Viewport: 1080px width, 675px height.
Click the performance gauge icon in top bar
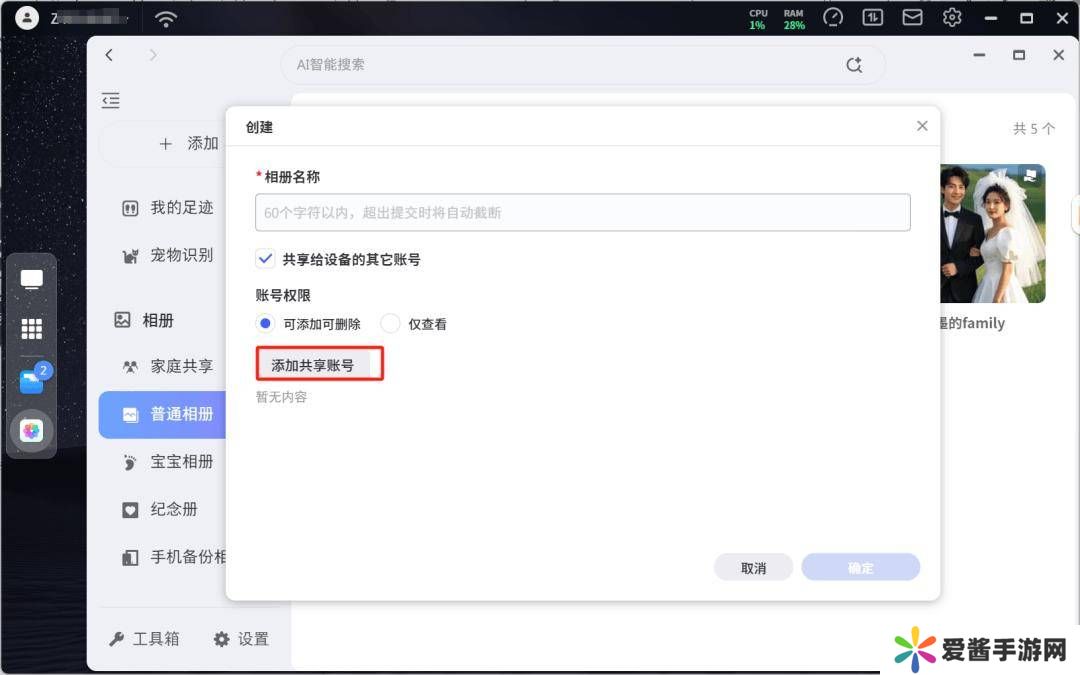[x=833, y=18]
